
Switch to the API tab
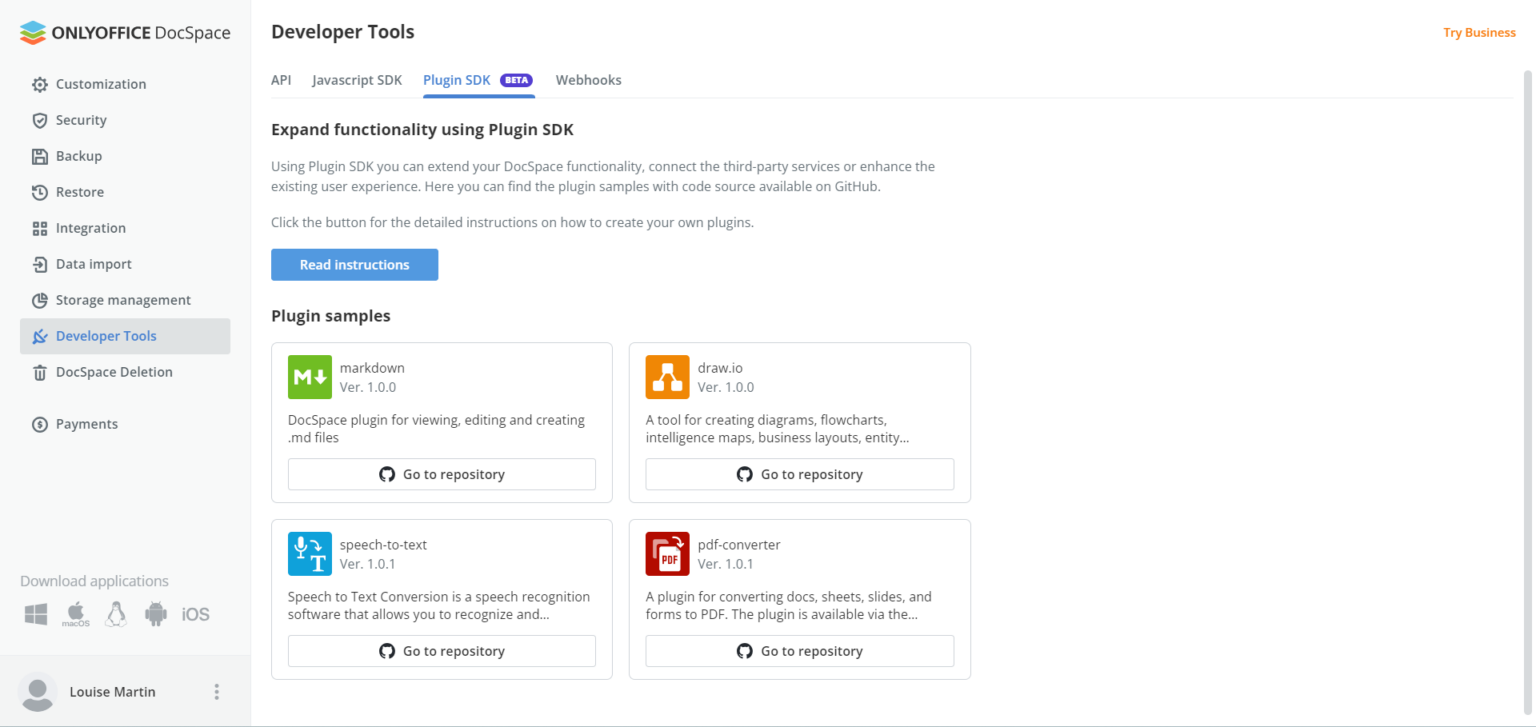281,80
